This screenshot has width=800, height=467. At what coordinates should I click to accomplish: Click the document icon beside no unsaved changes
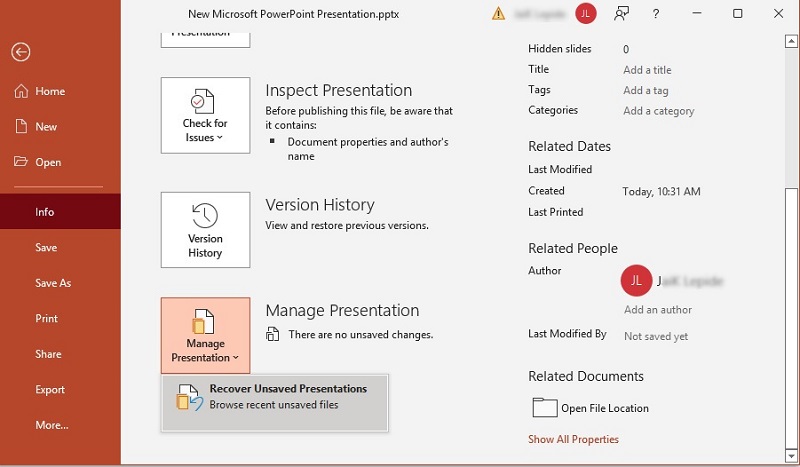click(273, 334)
